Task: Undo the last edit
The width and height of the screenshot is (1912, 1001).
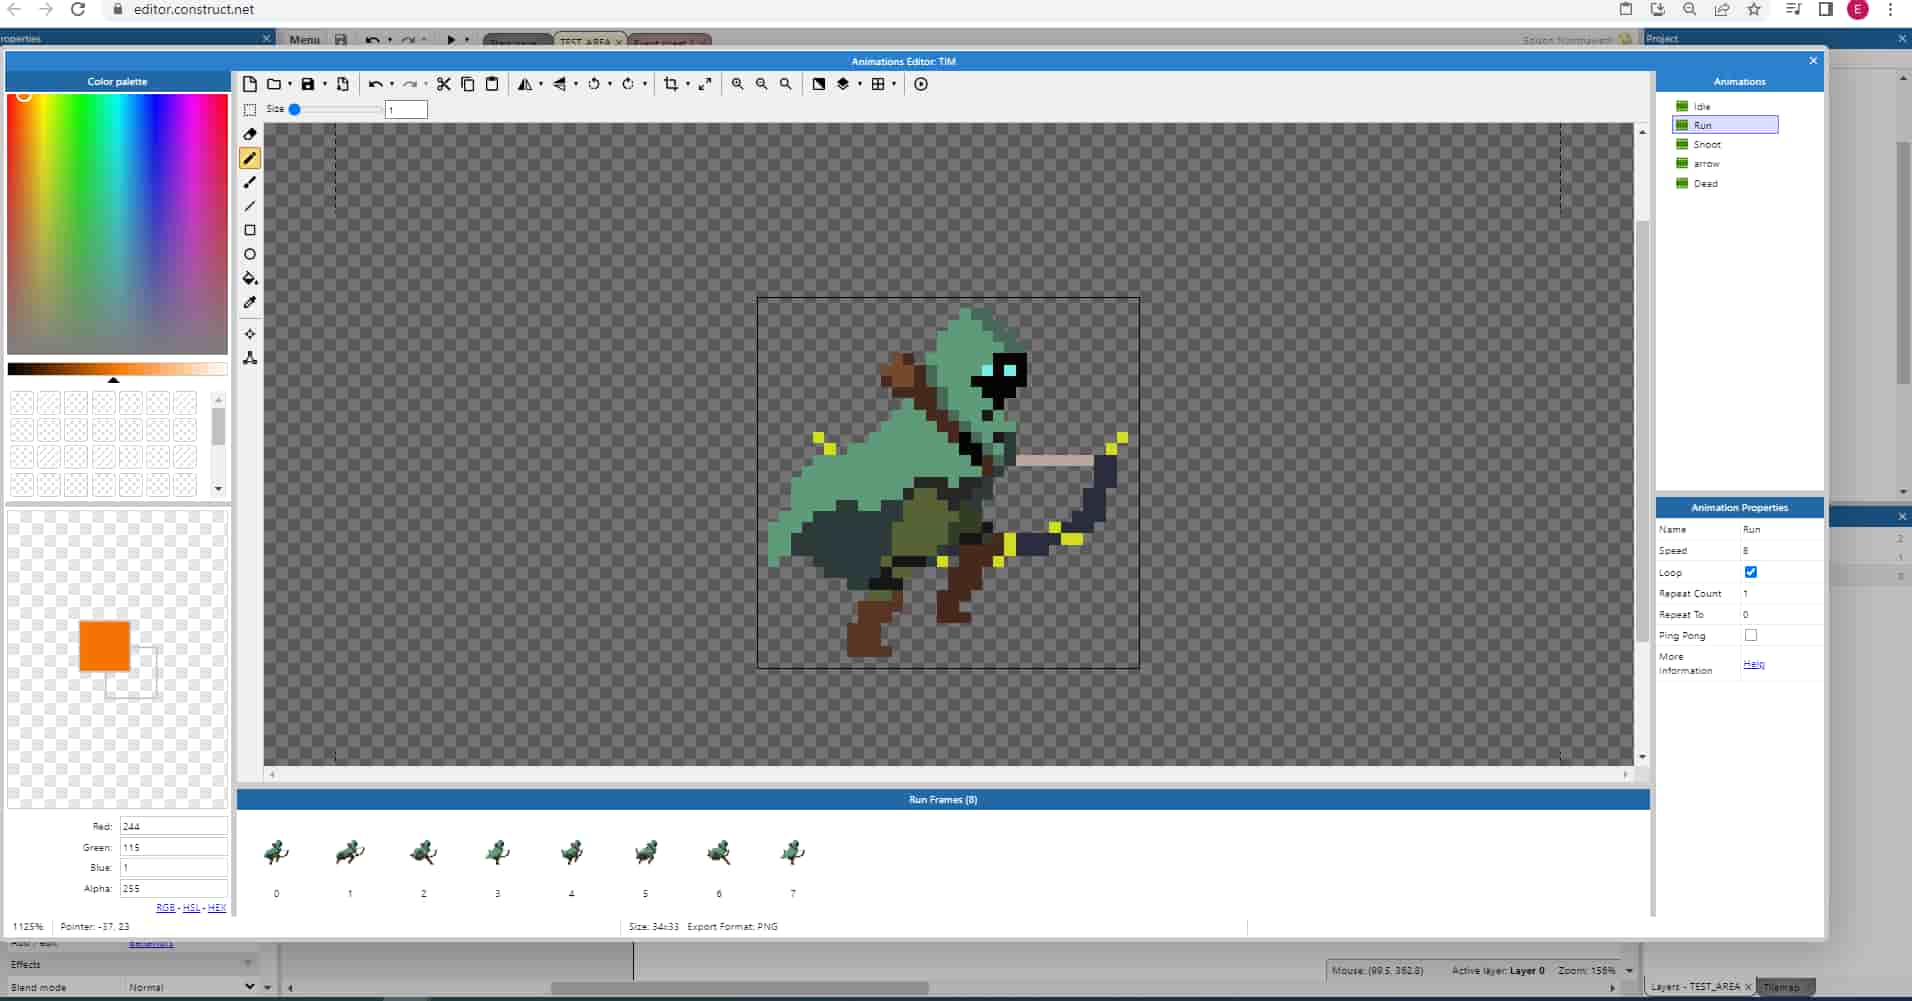Action: (x=376, y=84)
